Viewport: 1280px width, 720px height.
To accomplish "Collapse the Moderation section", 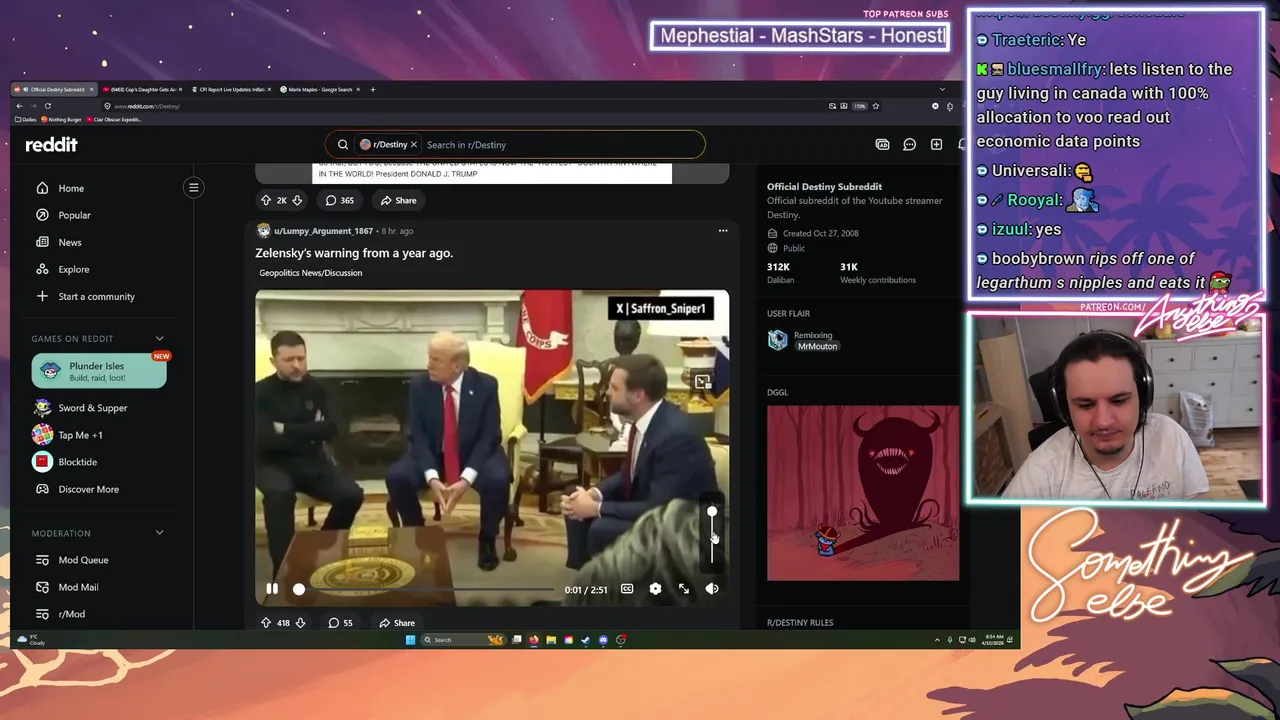I will [x=159, y=533].
